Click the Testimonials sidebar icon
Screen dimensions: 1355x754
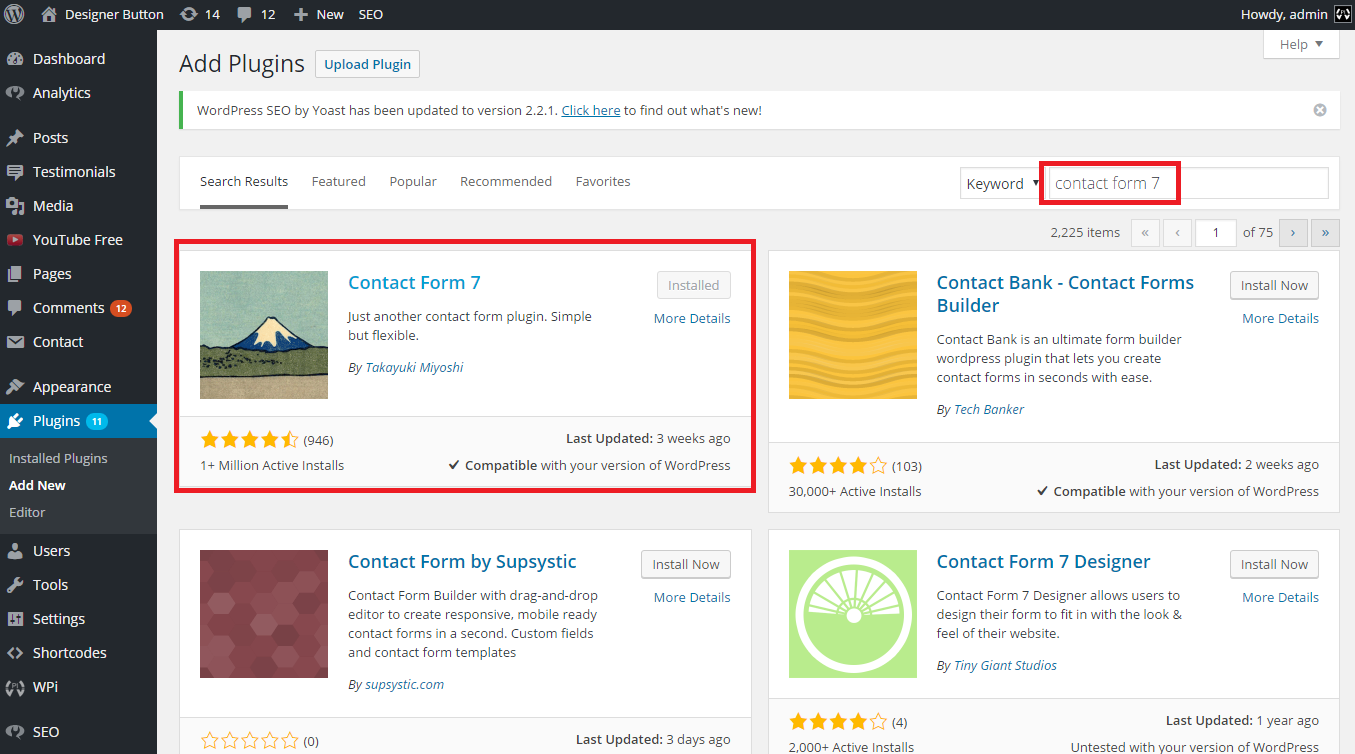pos(15,172)
